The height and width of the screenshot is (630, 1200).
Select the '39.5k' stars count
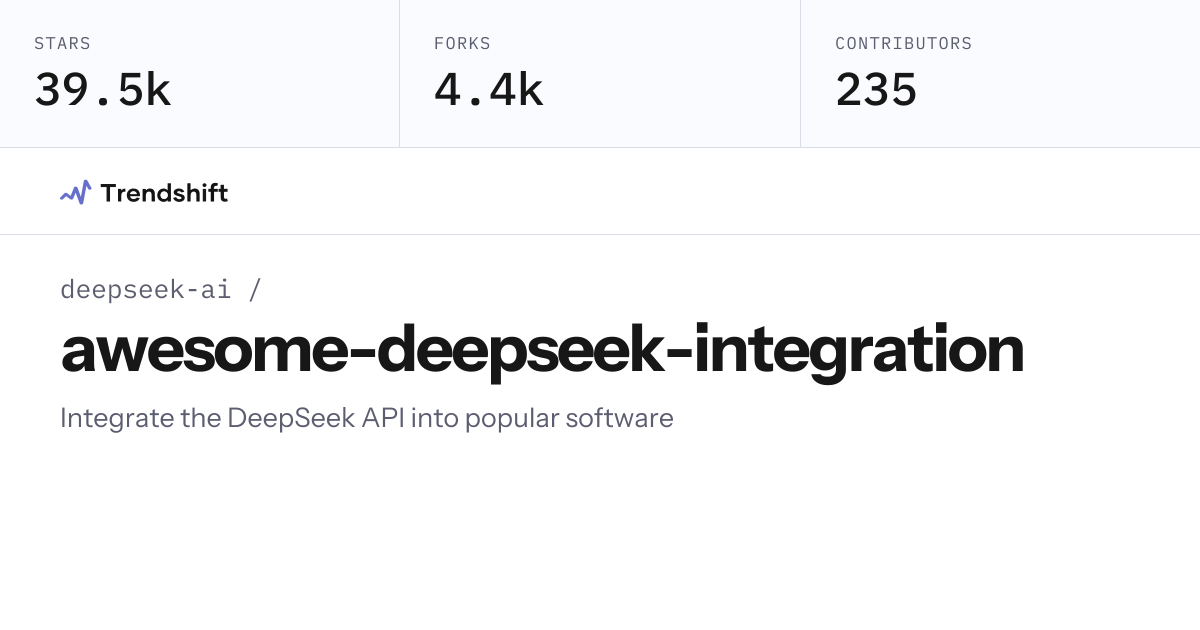tap(103, 90)
